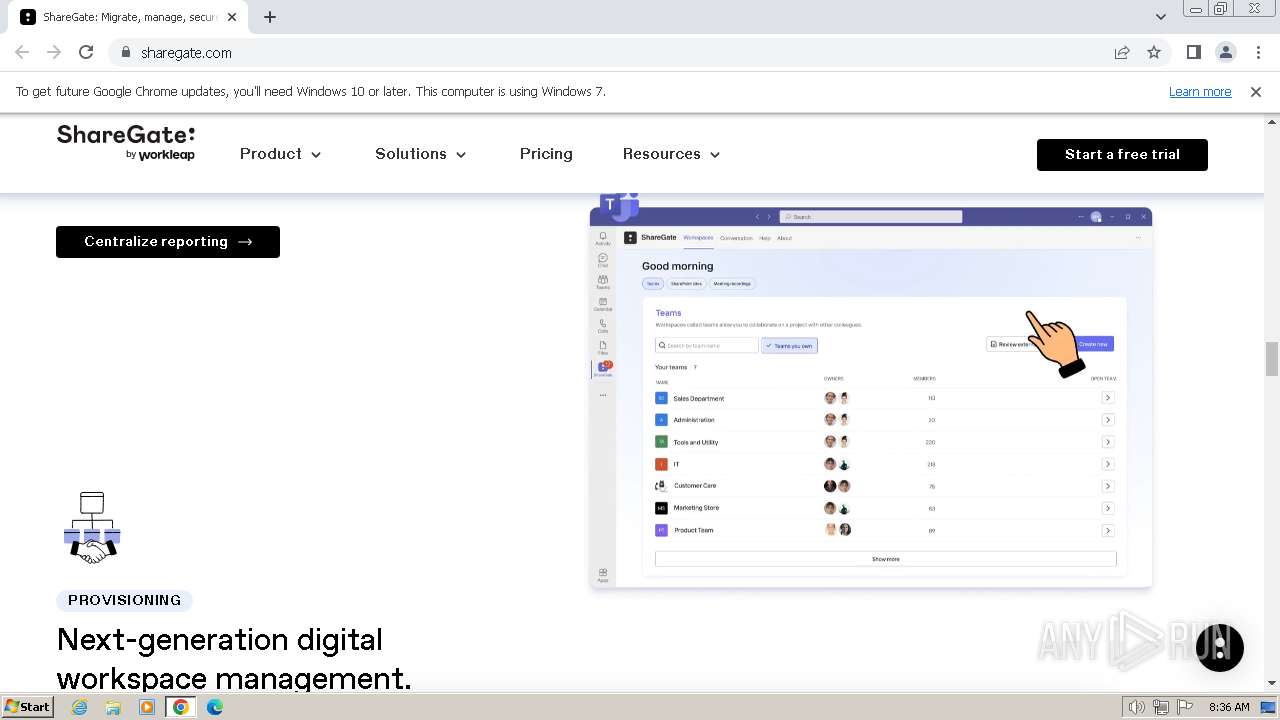
Task: Open Files in Teams sidebar
Action: (x=603, y=347)
